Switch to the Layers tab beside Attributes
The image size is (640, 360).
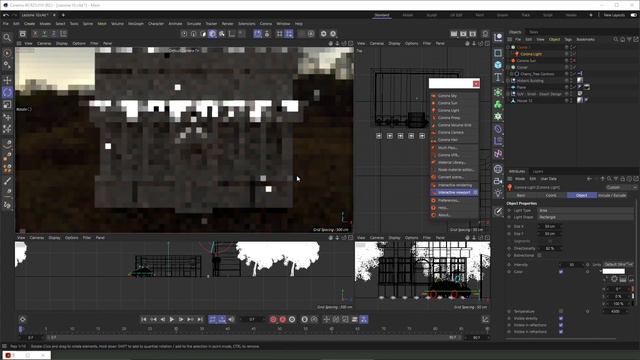(538, 171)
